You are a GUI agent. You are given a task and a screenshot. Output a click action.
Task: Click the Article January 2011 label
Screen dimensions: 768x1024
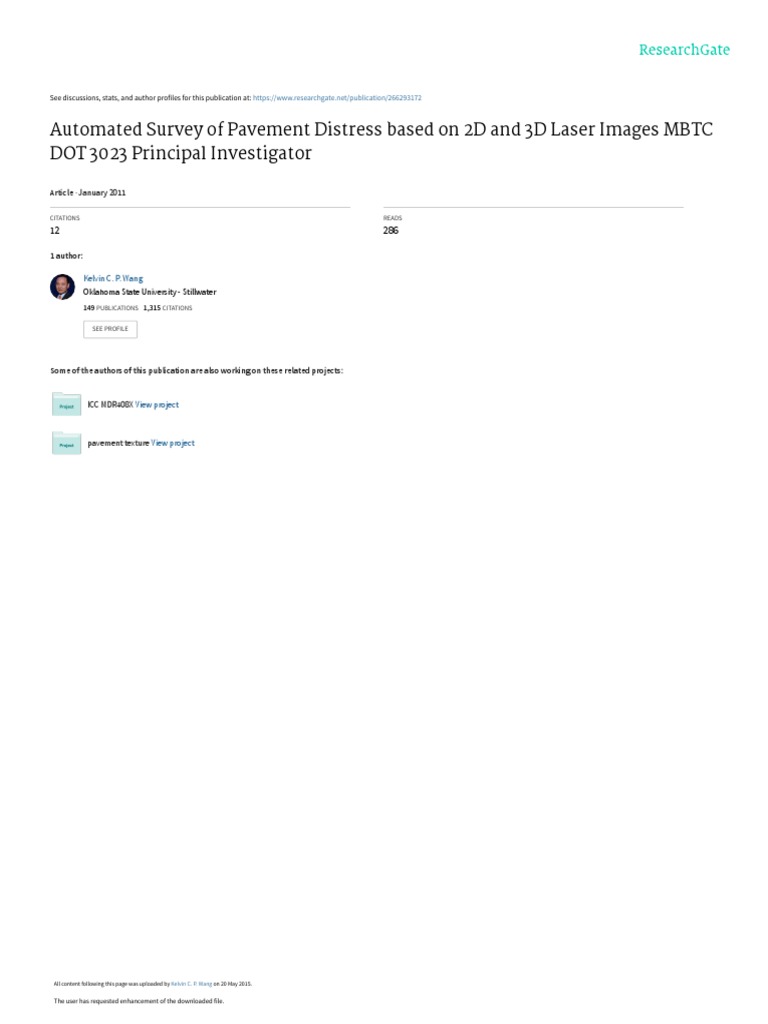coord(88,193)
